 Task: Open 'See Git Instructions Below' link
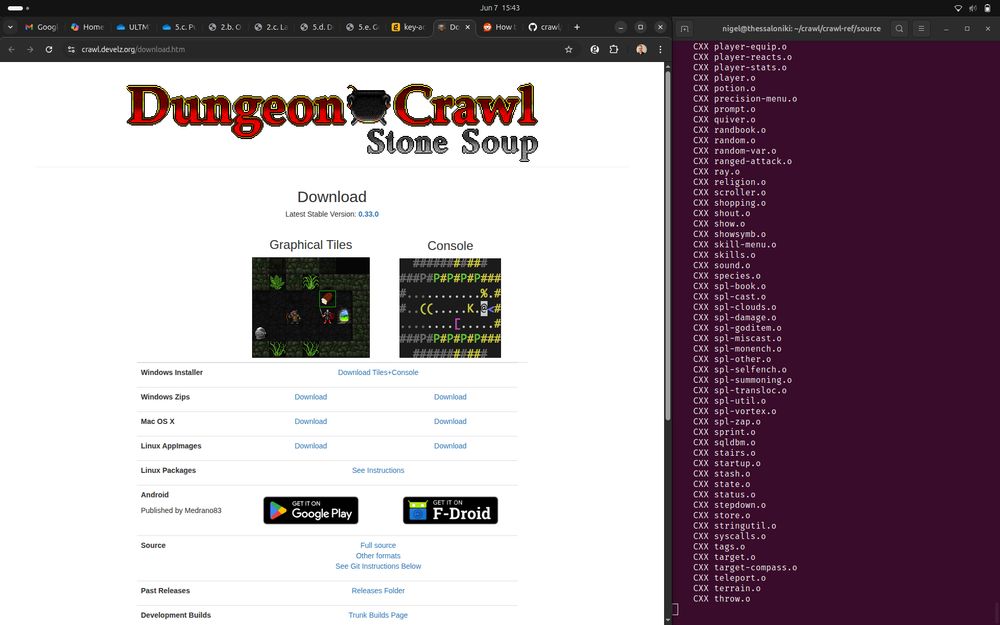coord(378,566)
